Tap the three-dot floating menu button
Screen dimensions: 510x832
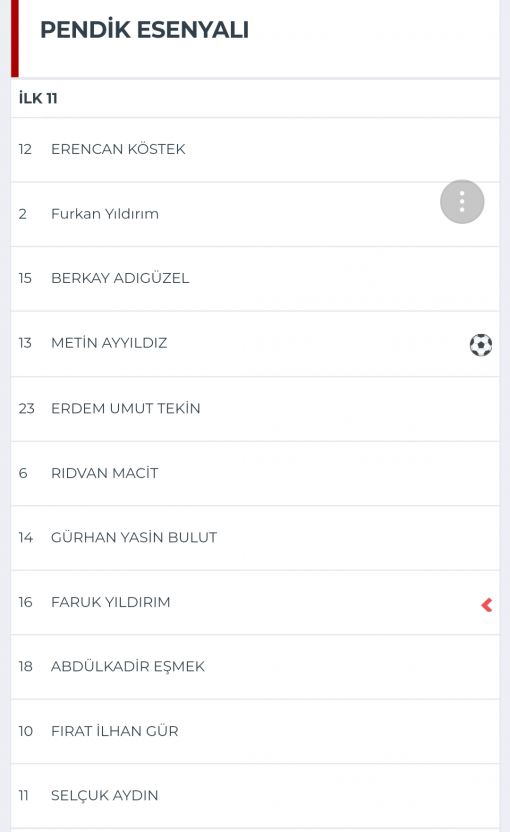click(462, 202)
